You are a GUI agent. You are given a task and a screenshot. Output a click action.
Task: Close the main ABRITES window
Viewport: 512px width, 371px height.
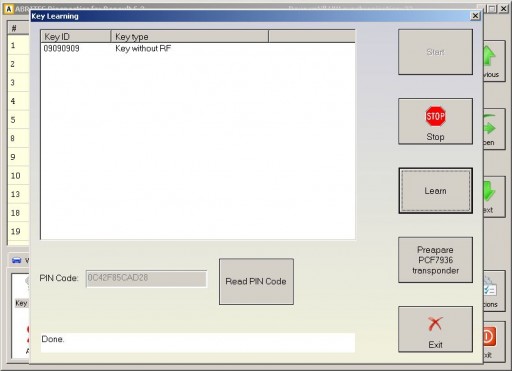pos(504,9)
